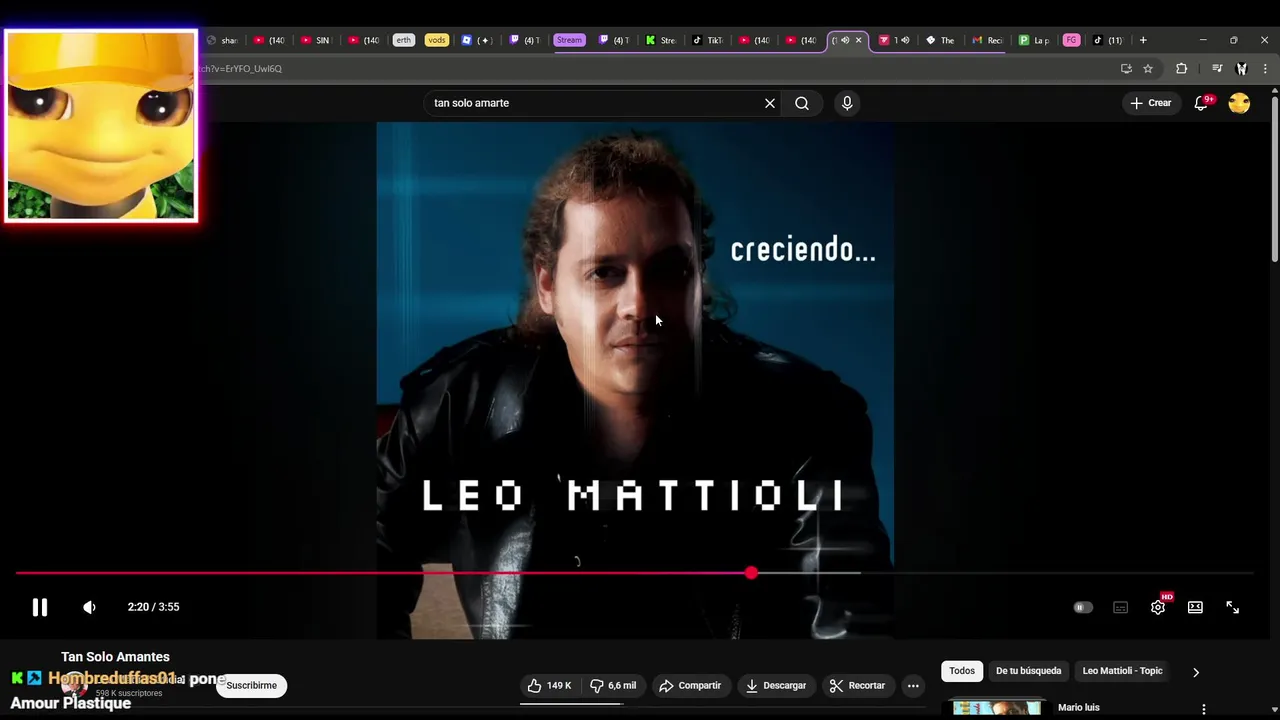
Task: Switch to the Gmail 'Reci' browser tab
Action: 987,40
